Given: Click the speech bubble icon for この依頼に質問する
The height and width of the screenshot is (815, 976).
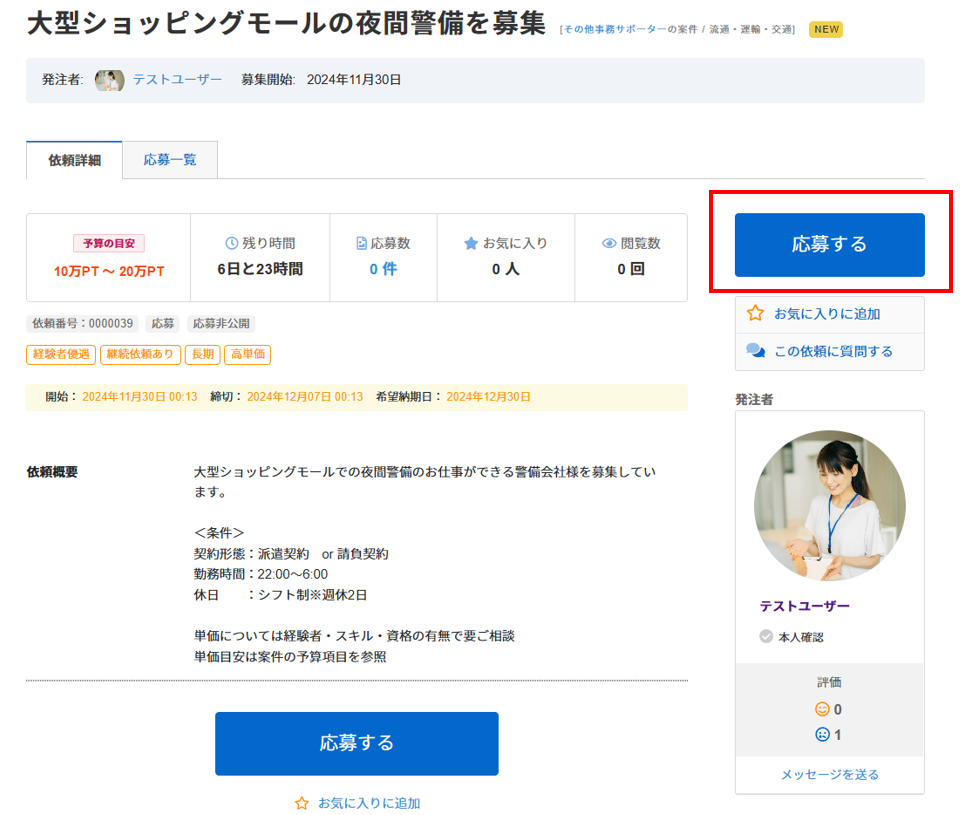Looking at the screenshot, I should (x=756, y=351).
